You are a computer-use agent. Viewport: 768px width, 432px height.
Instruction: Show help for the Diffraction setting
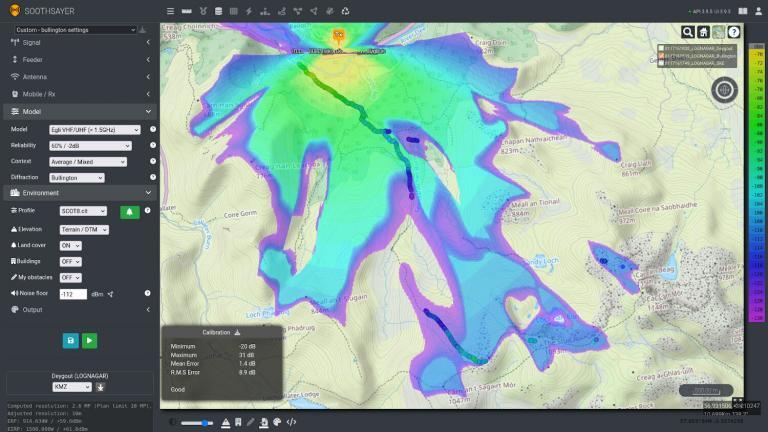pyautogui.click(x=153, y=177)
